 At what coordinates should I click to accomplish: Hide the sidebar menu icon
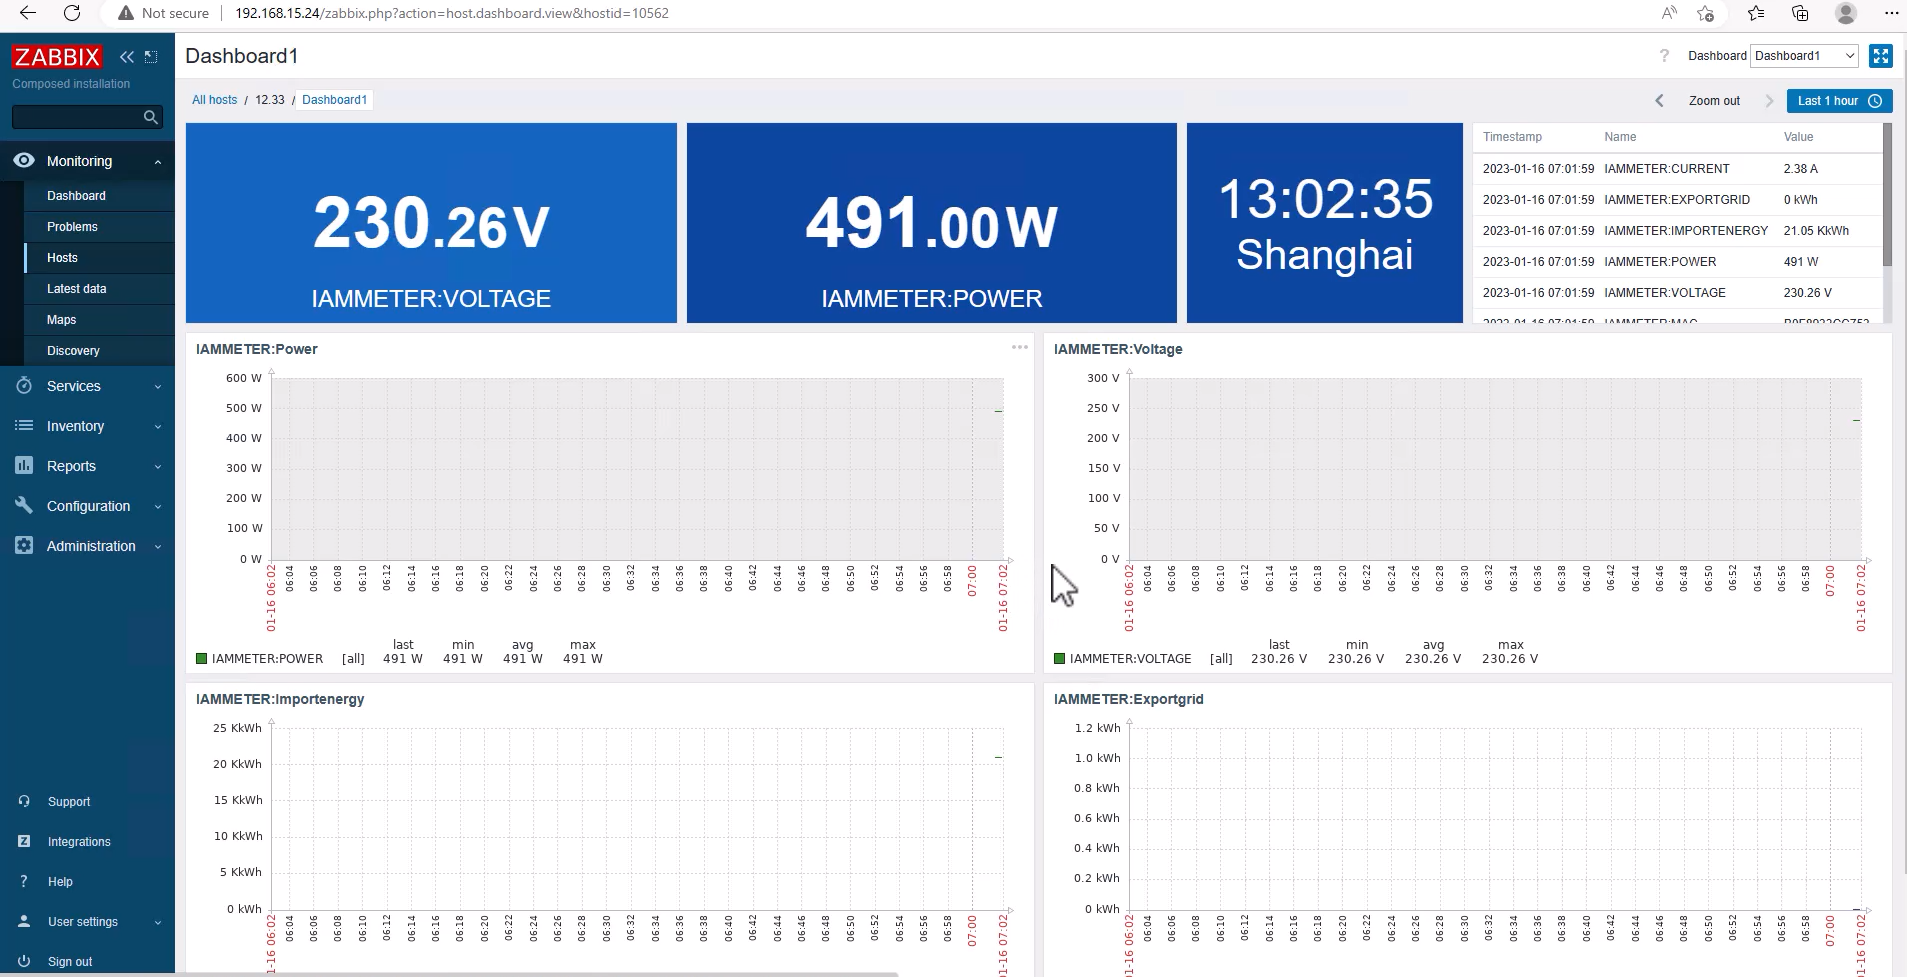coord(151,57)
